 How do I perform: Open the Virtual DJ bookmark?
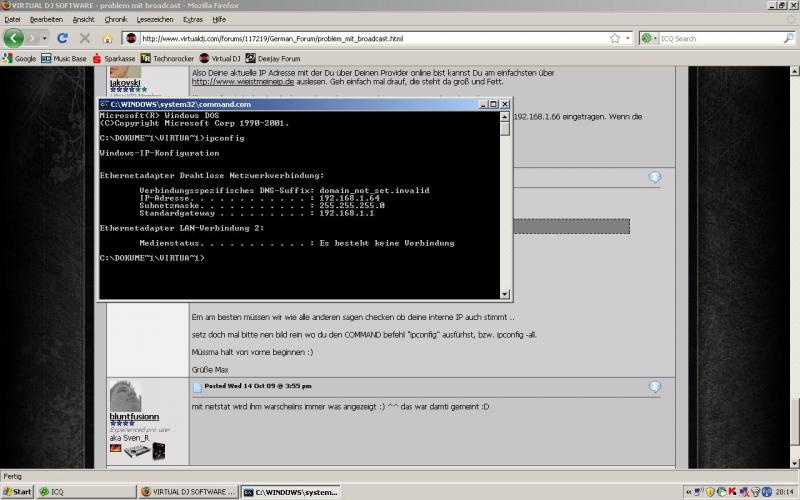220,59
